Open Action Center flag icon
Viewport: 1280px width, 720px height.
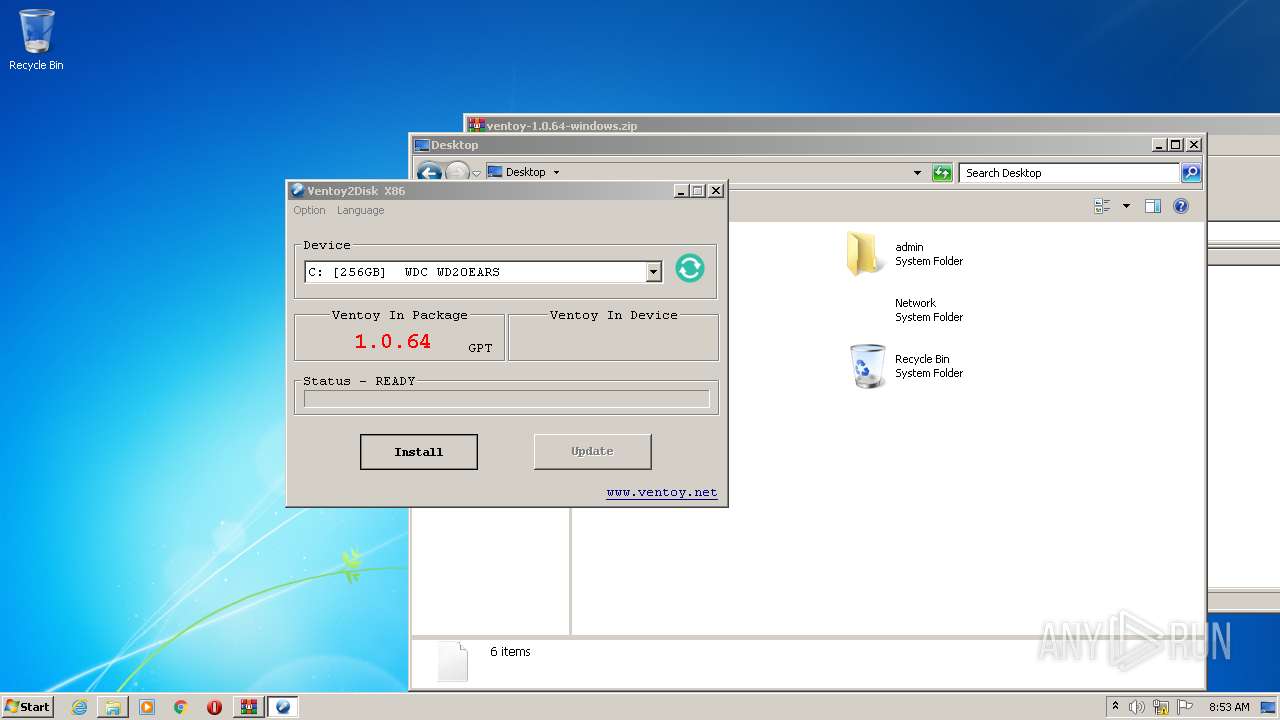(x=1185, y=707)
